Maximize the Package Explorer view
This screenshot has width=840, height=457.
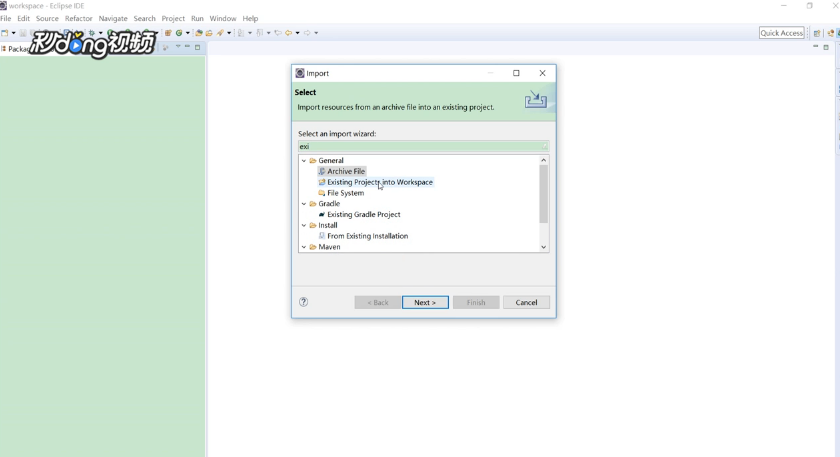[197, 47]
